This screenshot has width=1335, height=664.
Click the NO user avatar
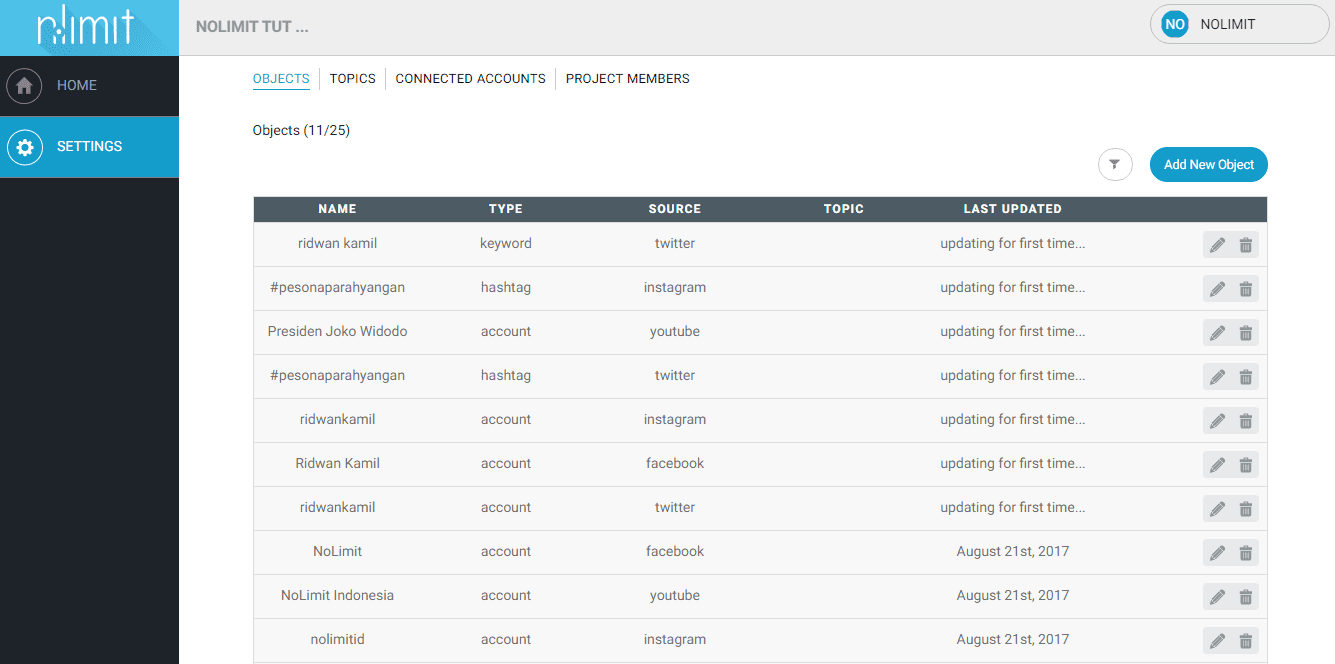point(1175,24)
